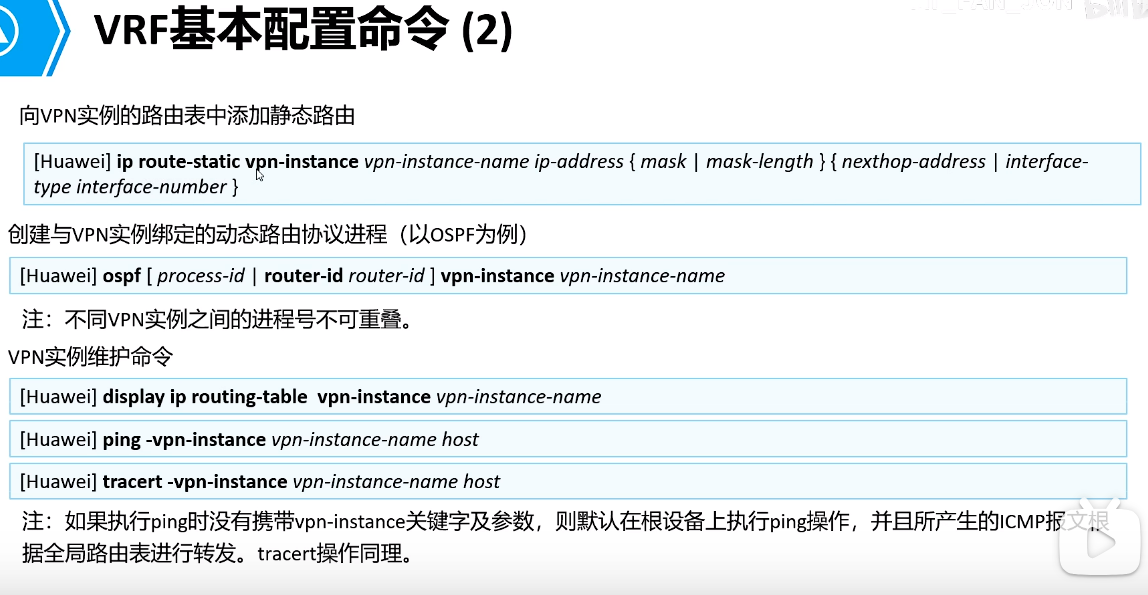Select the note "注：不同VPN实例之间的进程号不可重叠。"

click(217, 320)
